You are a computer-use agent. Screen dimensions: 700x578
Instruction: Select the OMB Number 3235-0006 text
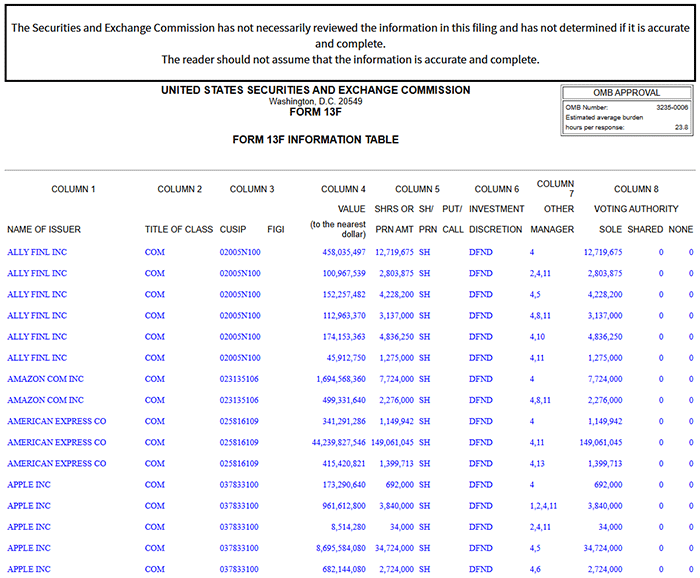click(671, 105)
